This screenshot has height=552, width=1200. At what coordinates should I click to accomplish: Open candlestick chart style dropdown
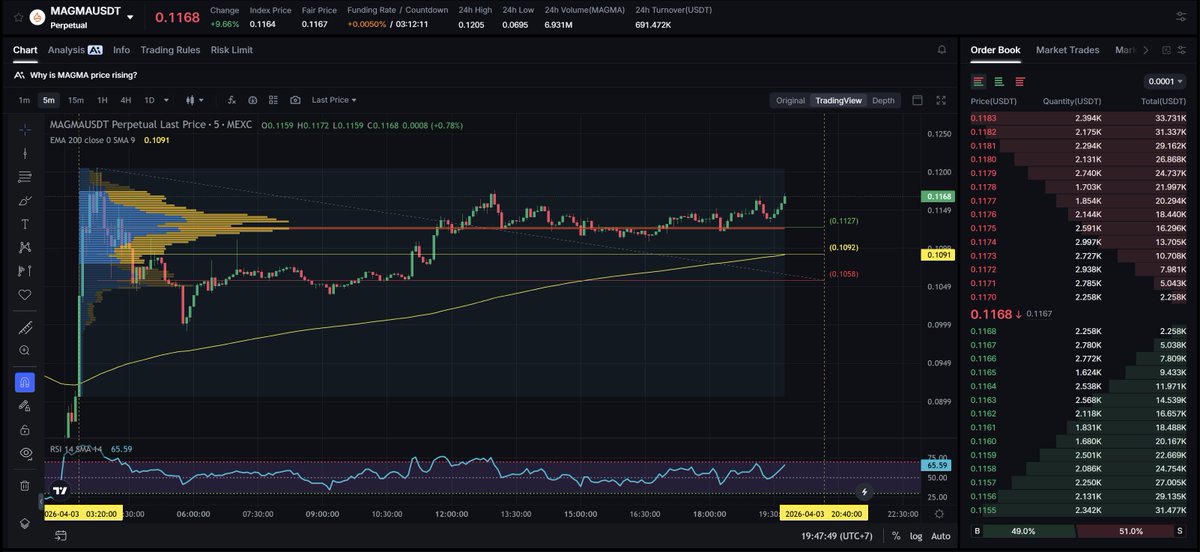[x=195, y=100]
